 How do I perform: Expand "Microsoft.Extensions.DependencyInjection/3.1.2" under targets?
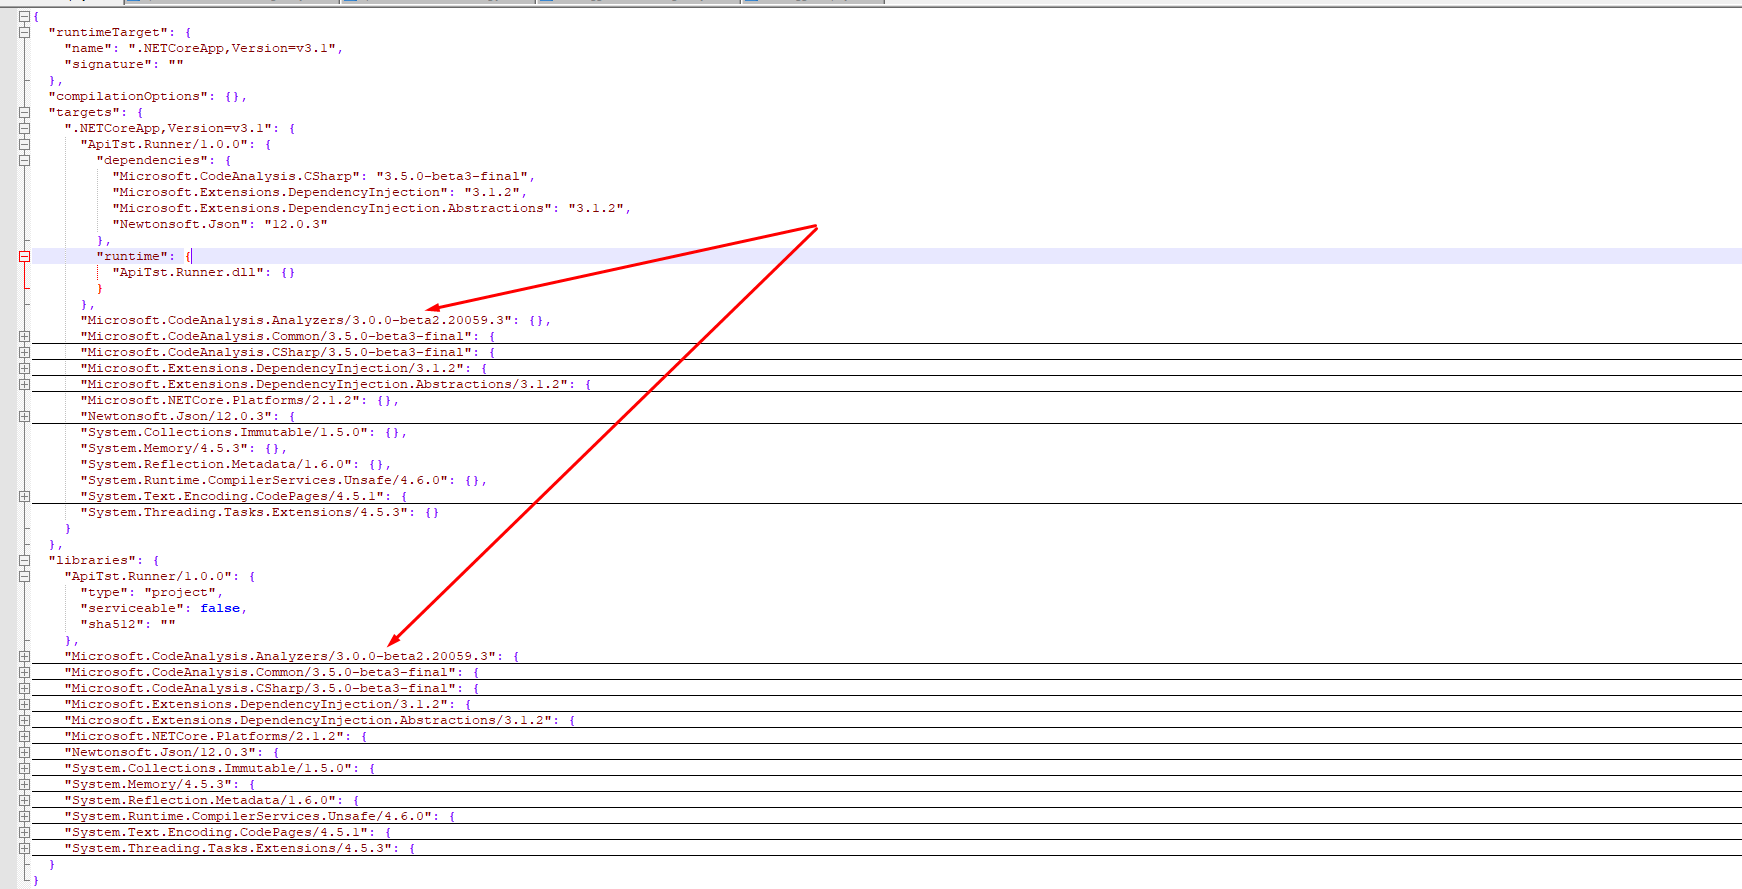24,368
